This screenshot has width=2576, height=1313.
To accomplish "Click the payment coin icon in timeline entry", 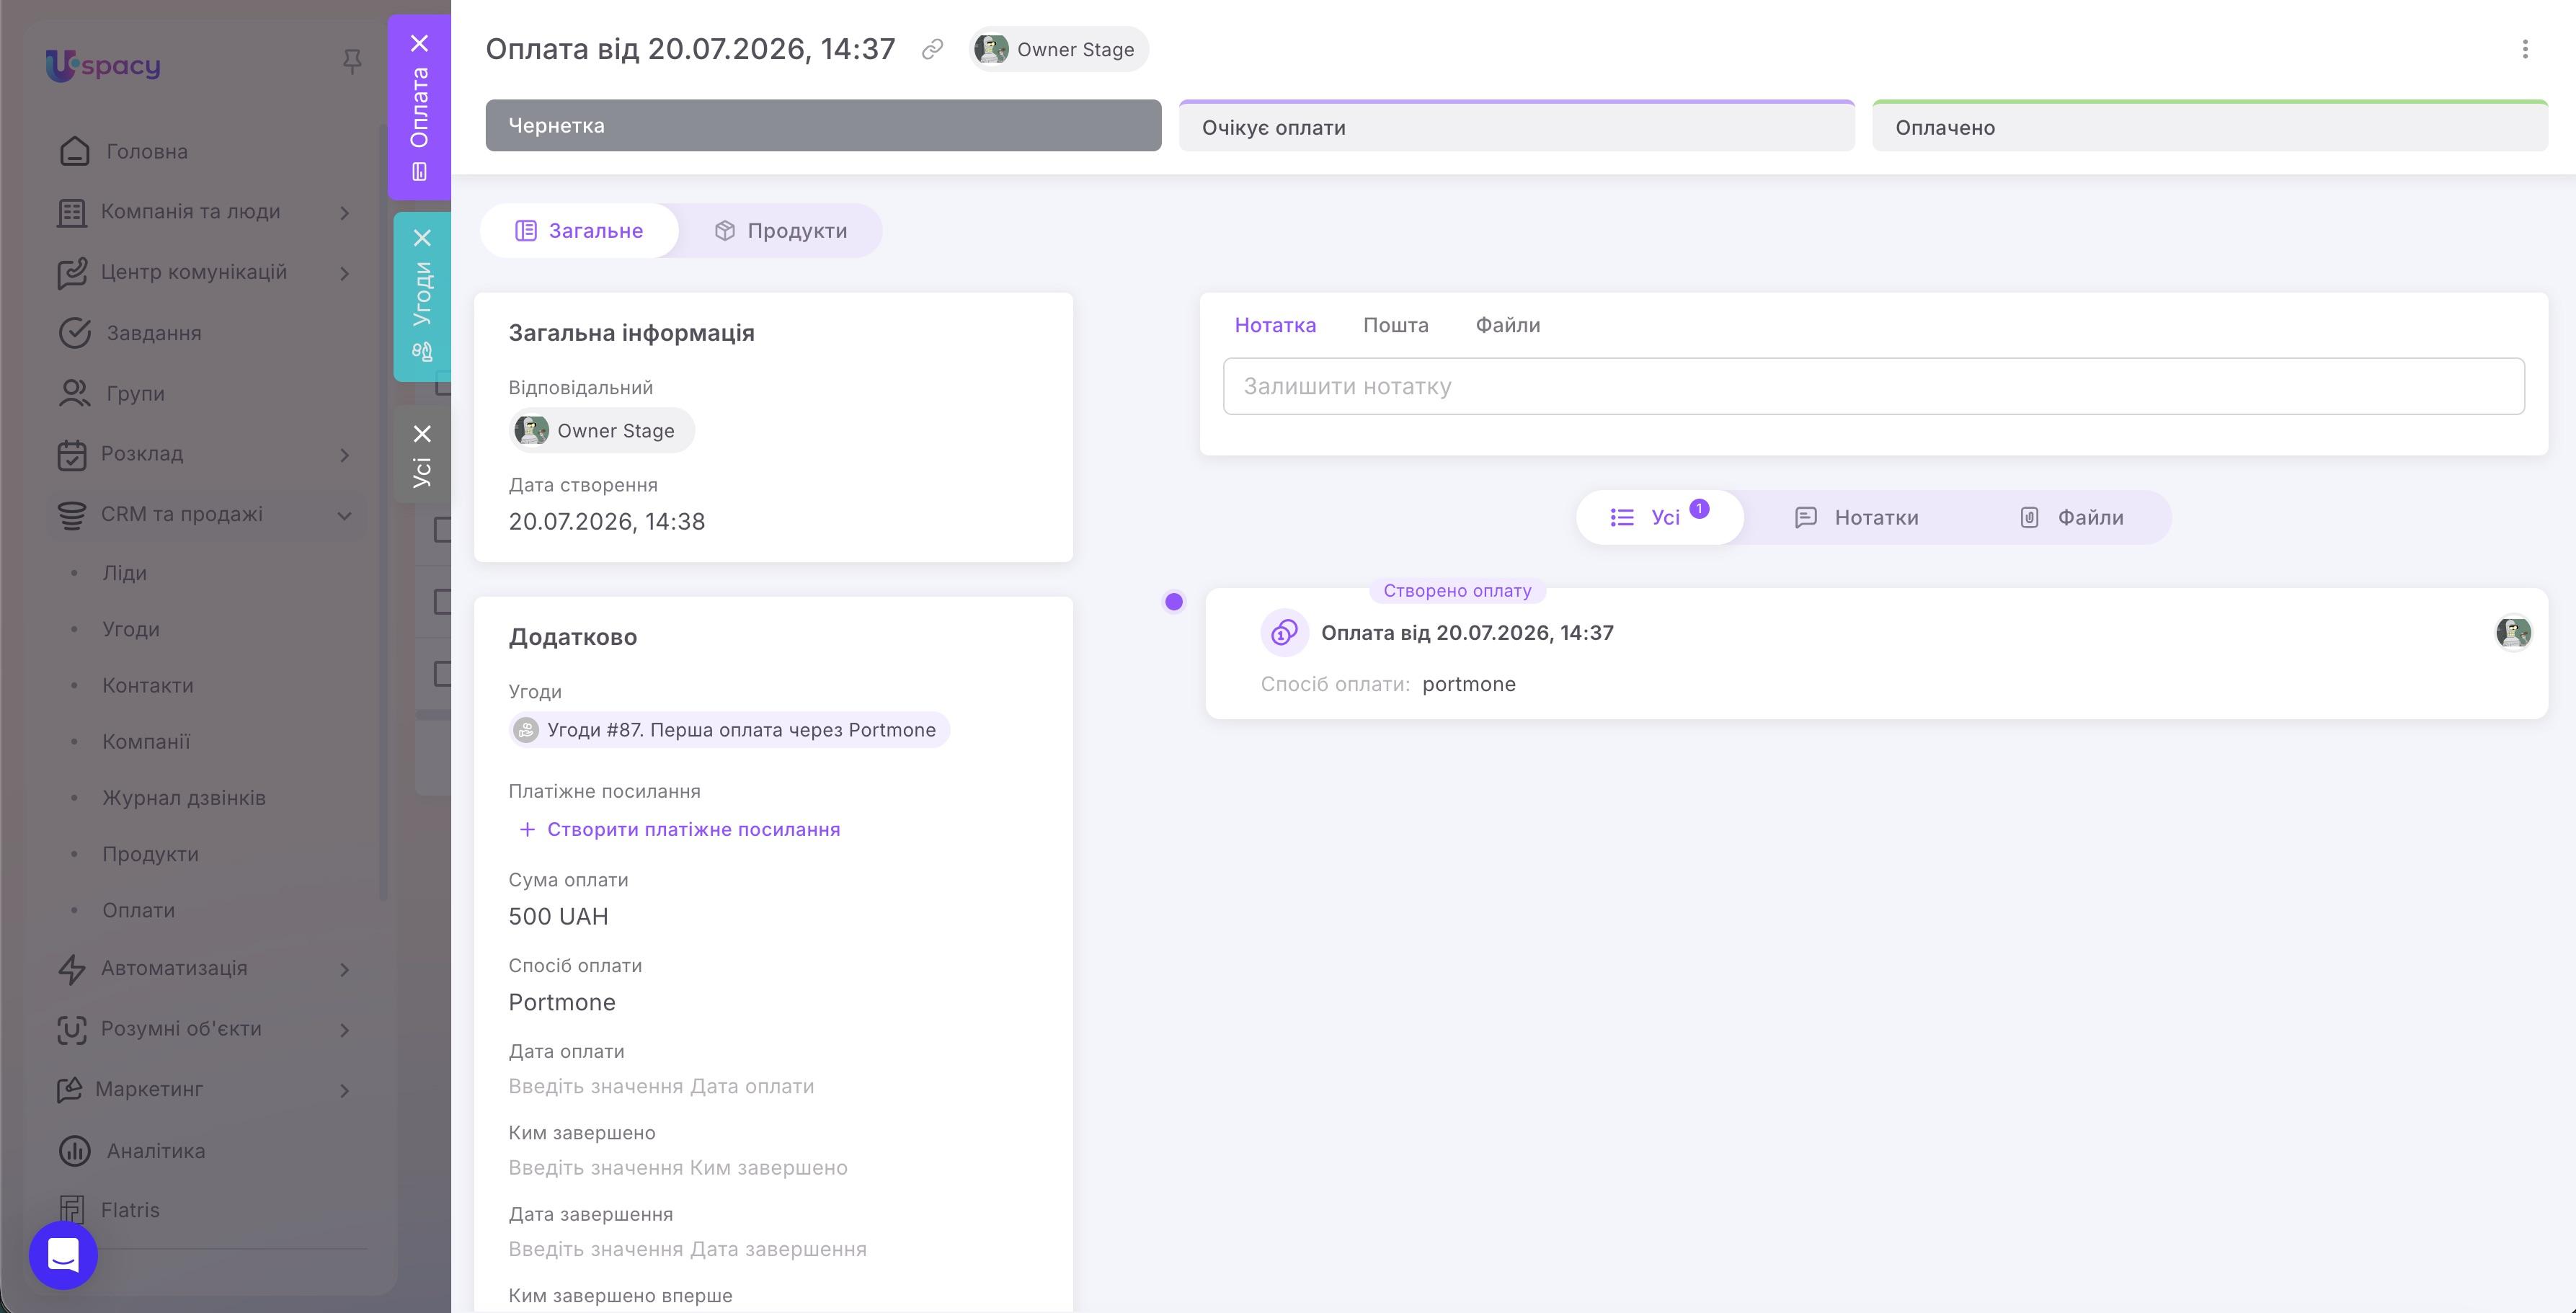I will (x=1285, y=632).
